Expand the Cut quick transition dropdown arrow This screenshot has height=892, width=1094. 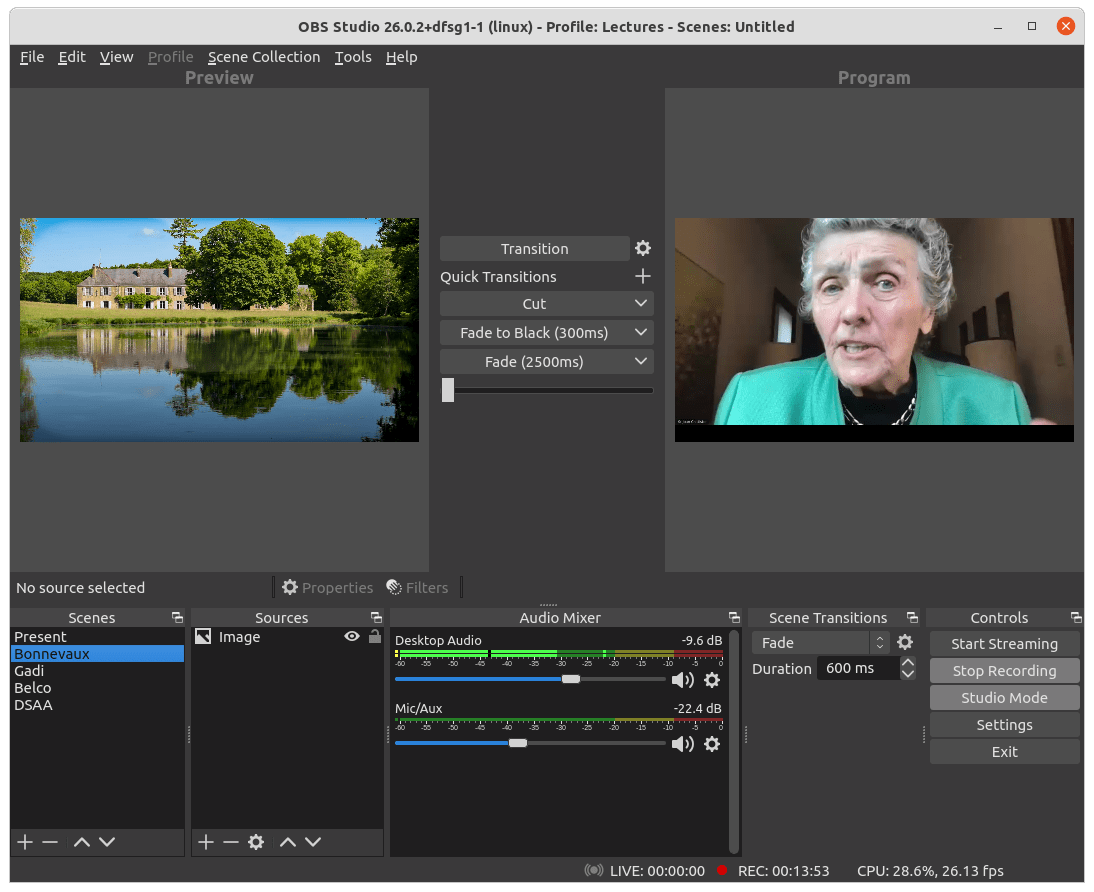pyautogui.click(x=640, y=304)
